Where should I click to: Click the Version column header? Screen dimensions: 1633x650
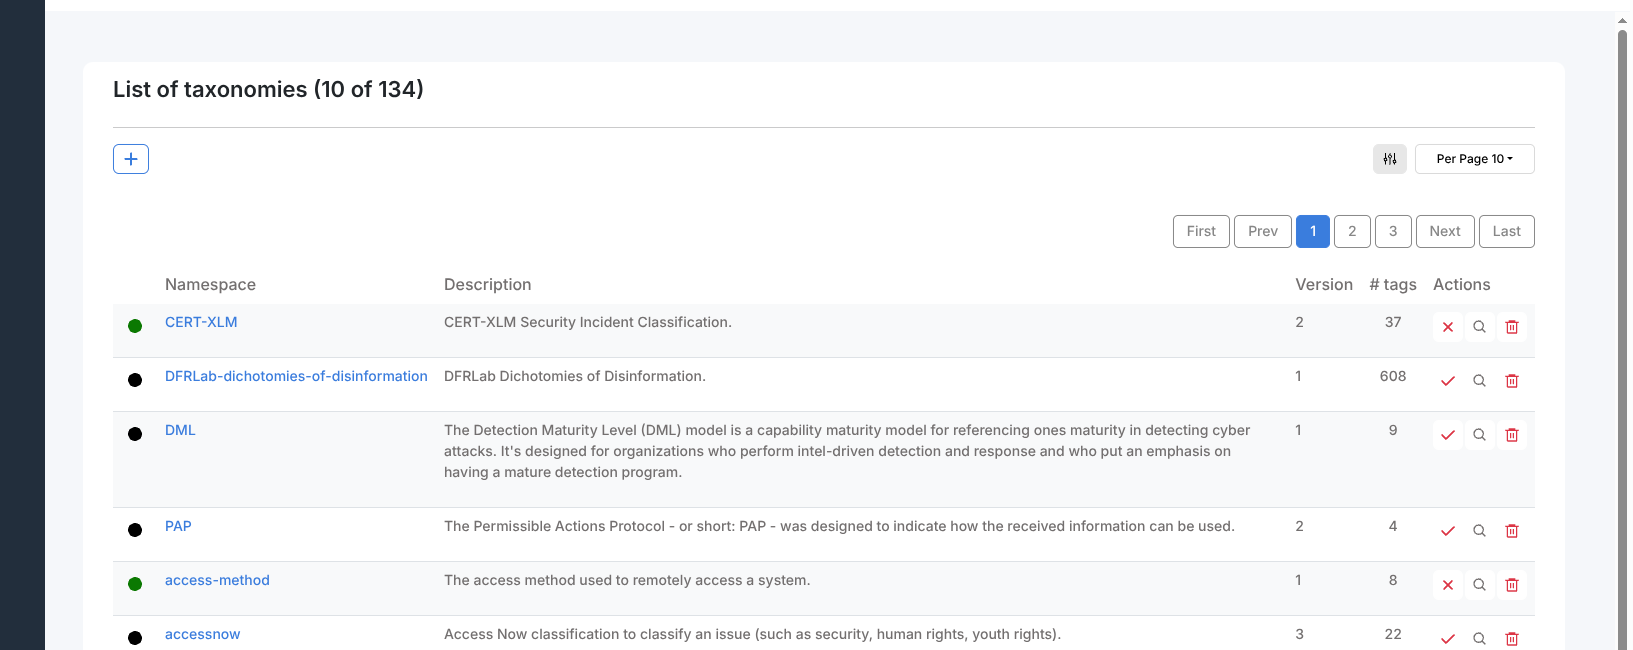pyautogui.click(x=1324, y=284)
